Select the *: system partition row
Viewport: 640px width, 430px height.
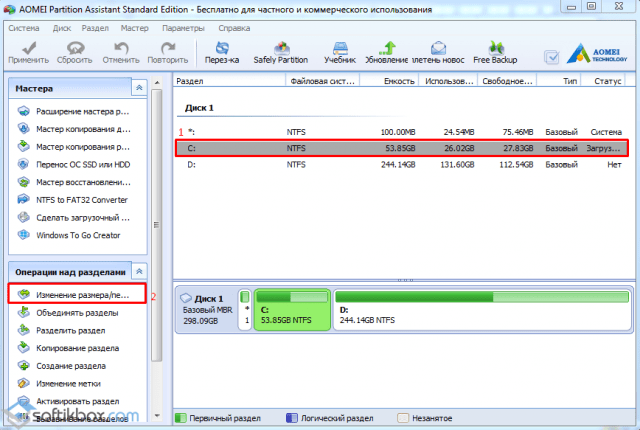[402, 132]
